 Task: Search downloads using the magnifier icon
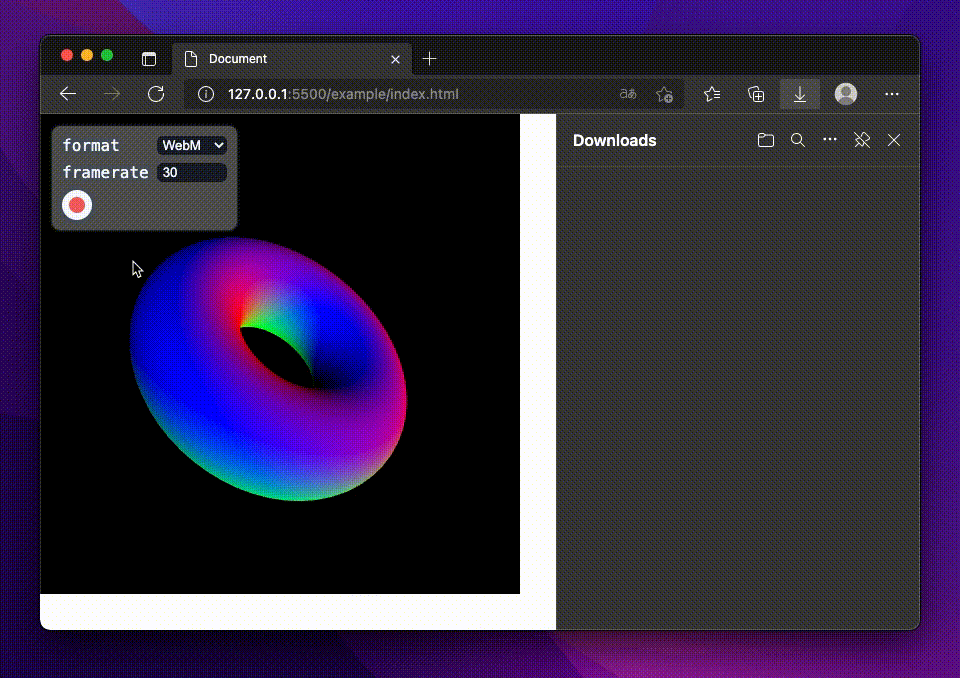[x=798, y=140]
